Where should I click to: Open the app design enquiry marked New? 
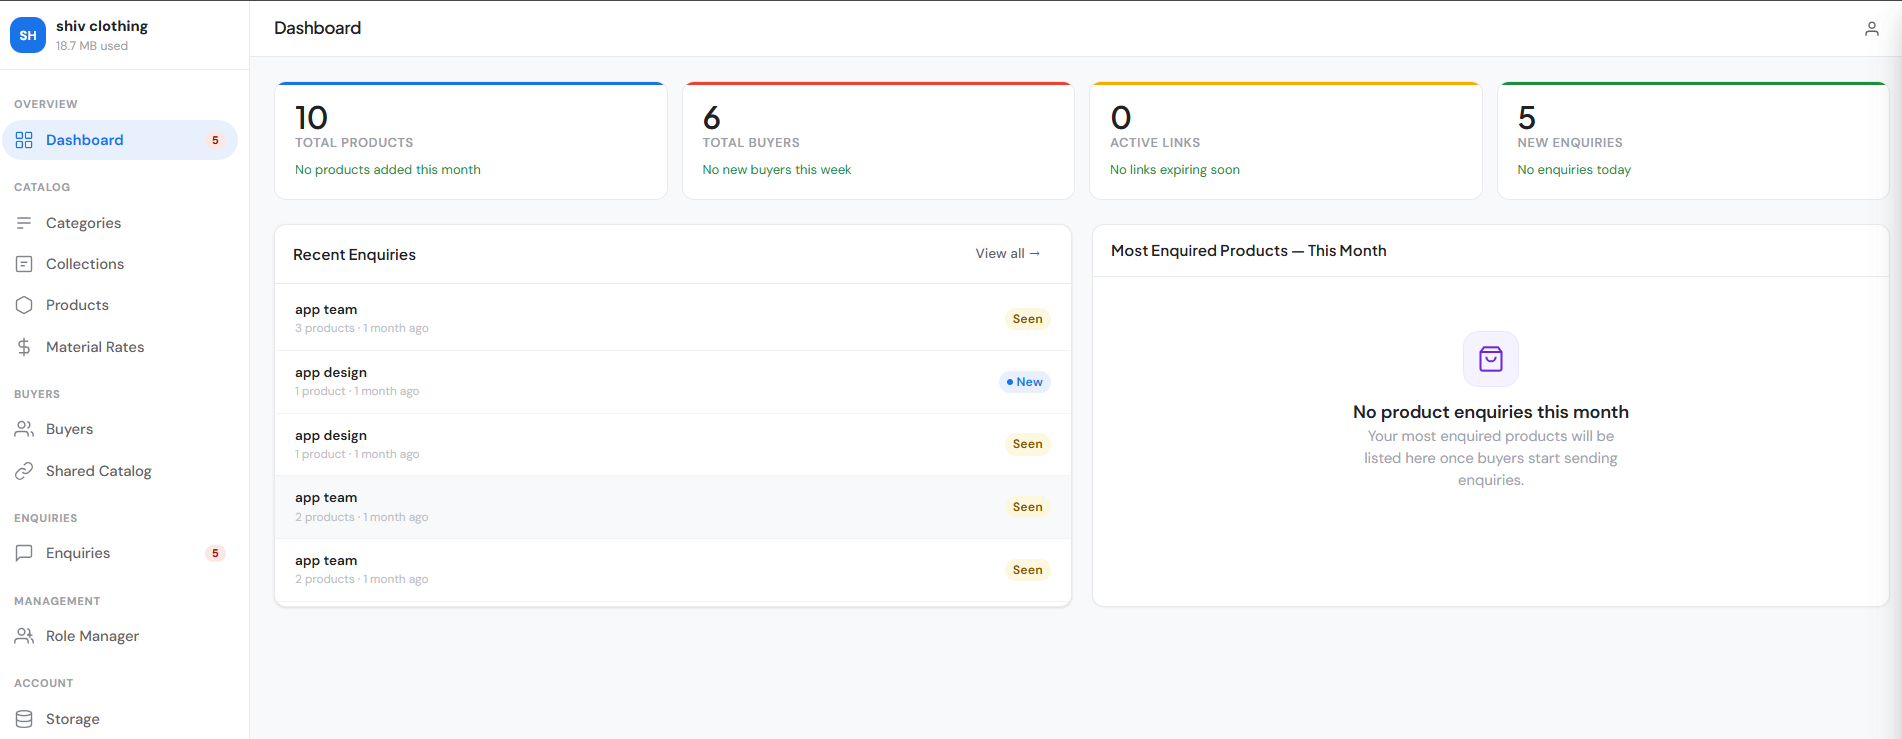(673, 382)
